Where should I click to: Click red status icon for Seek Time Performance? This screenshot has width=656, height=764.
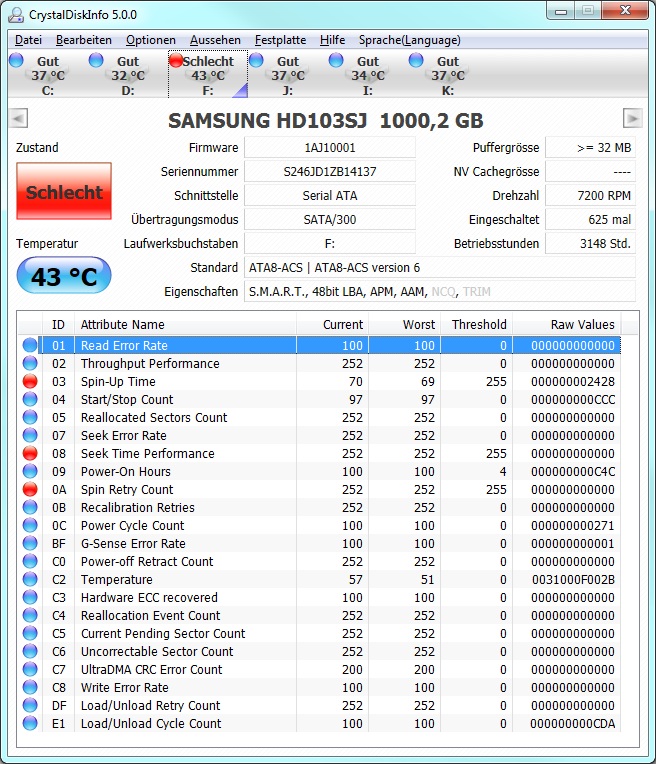click(x=30, y=453)
